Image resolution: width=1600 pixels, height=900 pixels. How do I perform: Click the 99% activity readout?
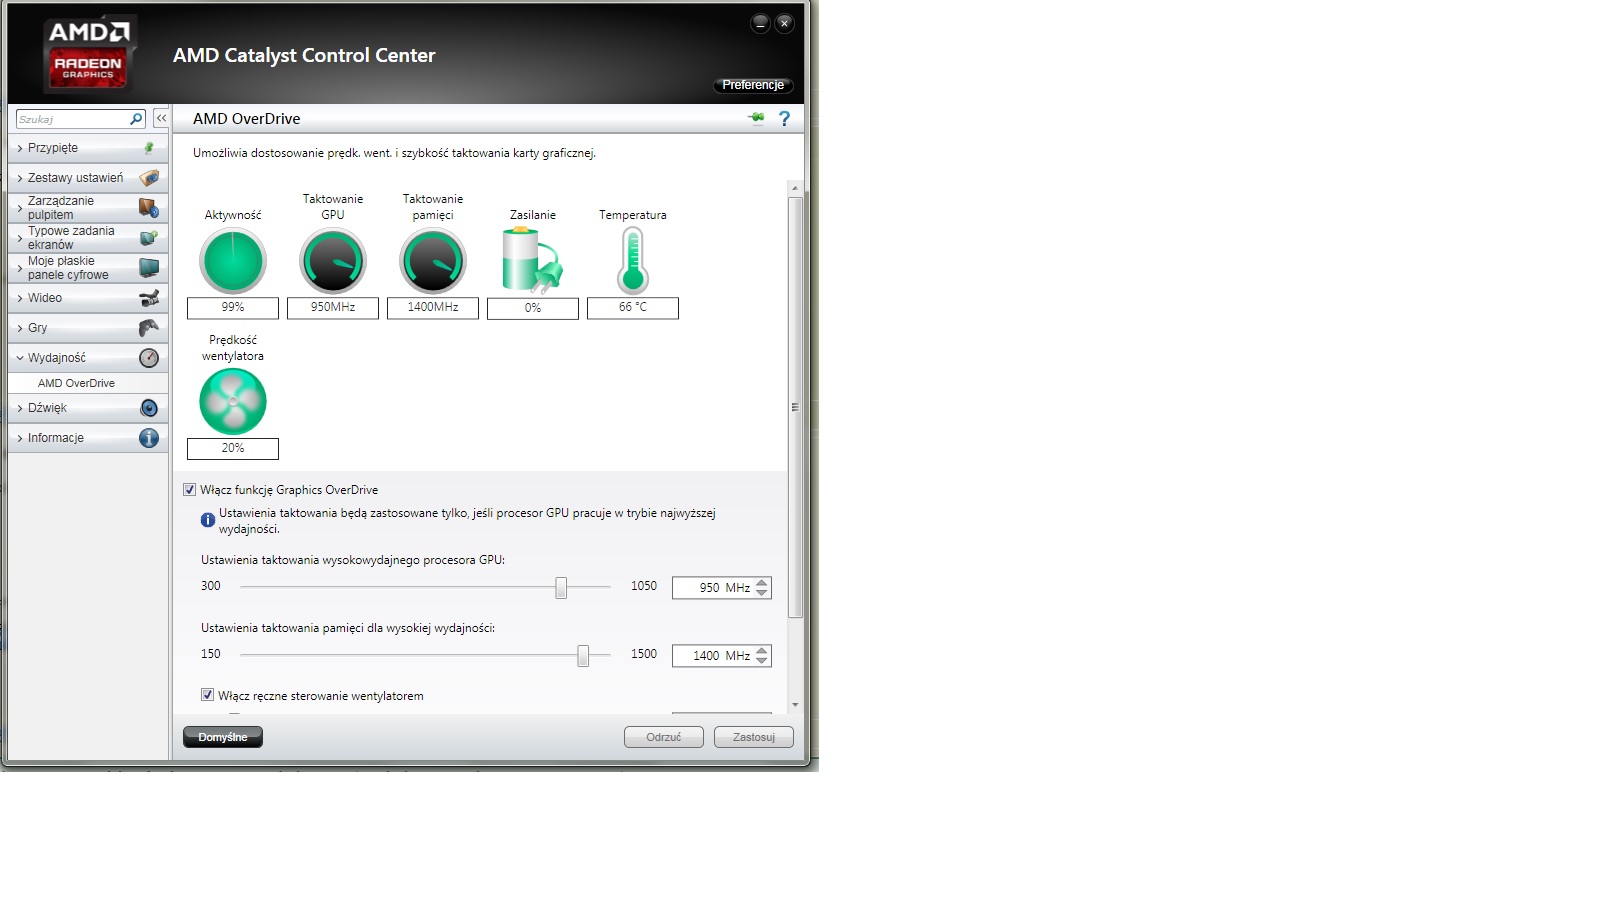click(x=233, y=308)
